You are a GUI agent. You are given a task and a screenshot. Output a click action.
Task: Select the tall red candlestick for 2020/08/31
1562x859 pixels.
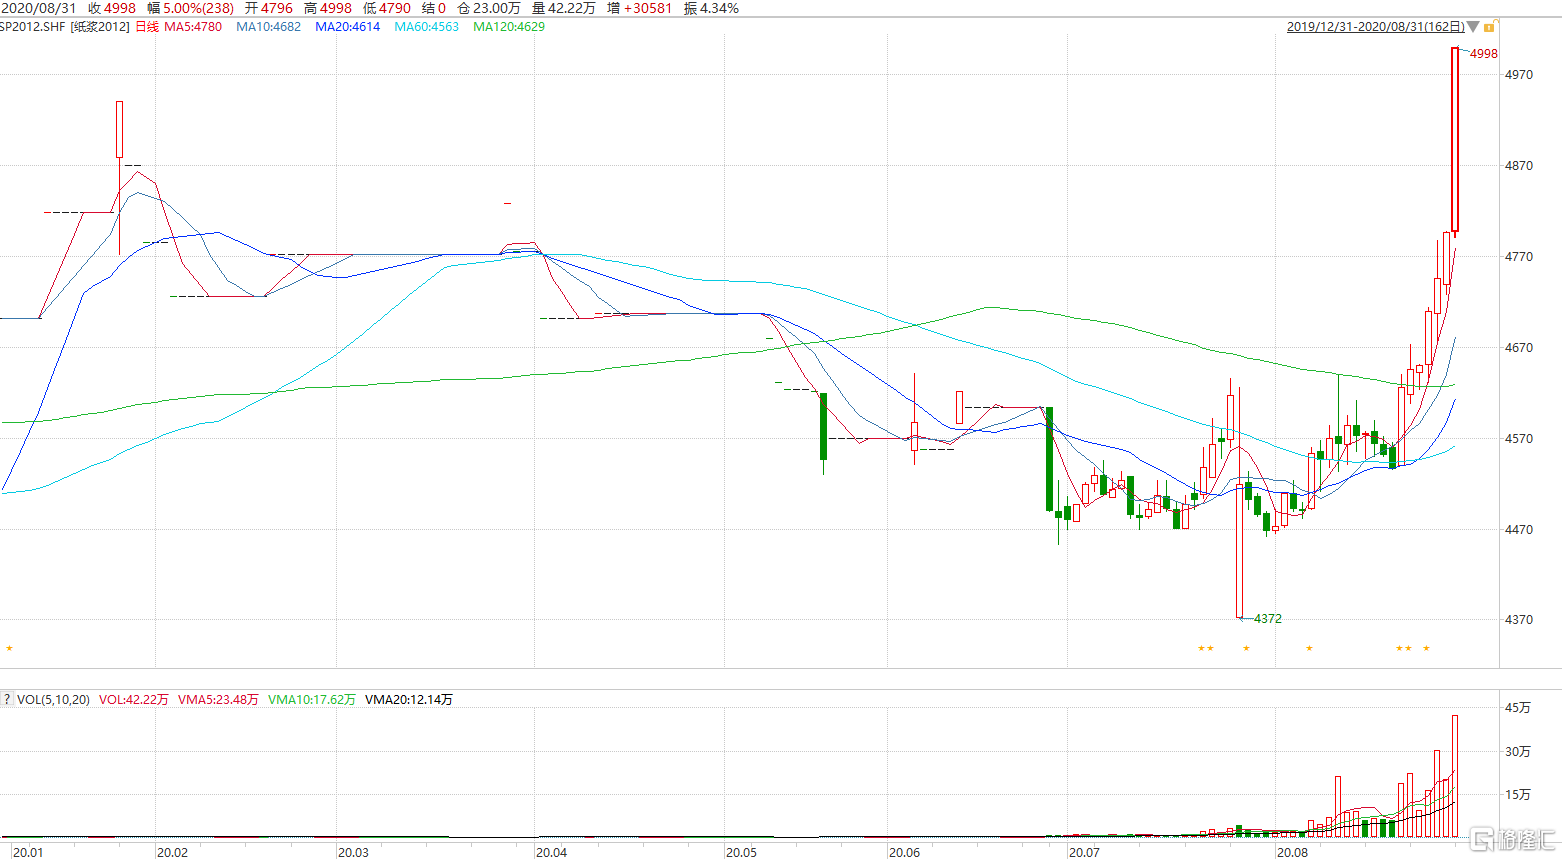point(1455,140)
